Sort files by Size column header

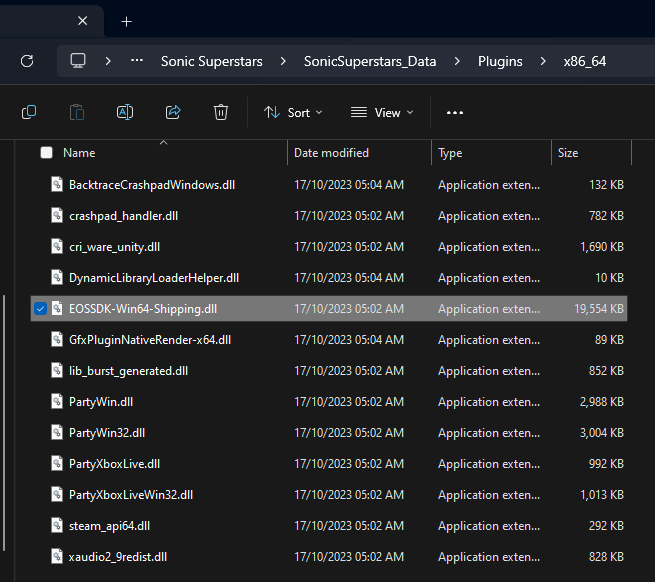coord(568,153)
